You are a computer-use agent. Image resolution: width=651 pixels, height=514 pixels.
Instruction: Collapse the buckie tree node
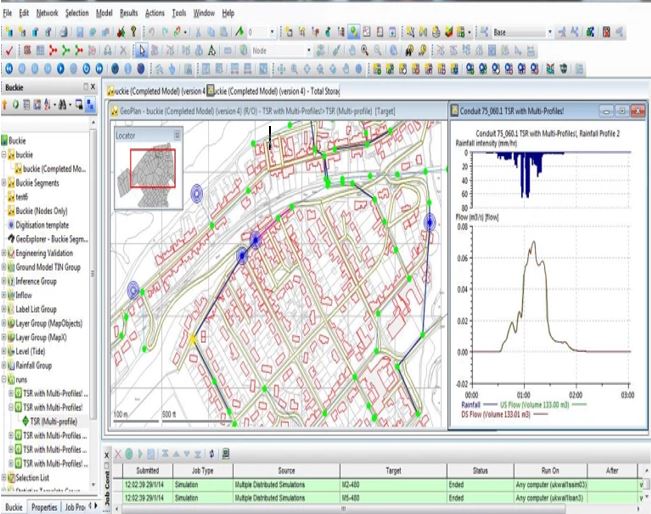tap(4, 155)
